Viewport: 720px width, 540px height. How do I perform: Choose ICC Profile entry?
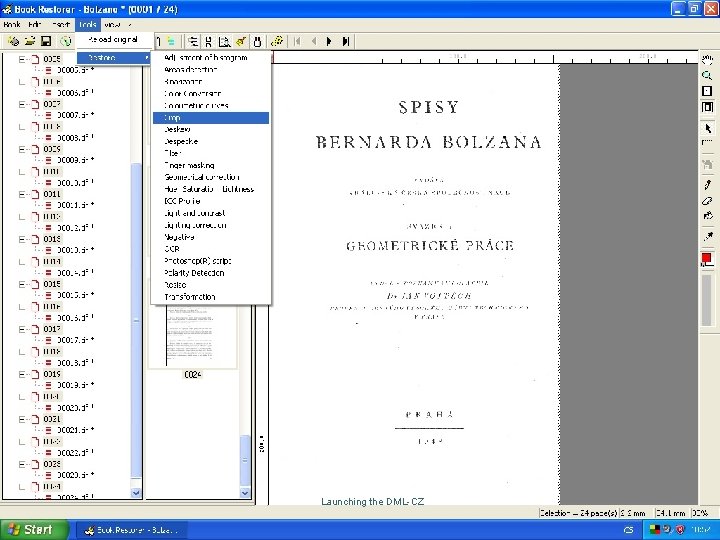click(x=211, y=201)
